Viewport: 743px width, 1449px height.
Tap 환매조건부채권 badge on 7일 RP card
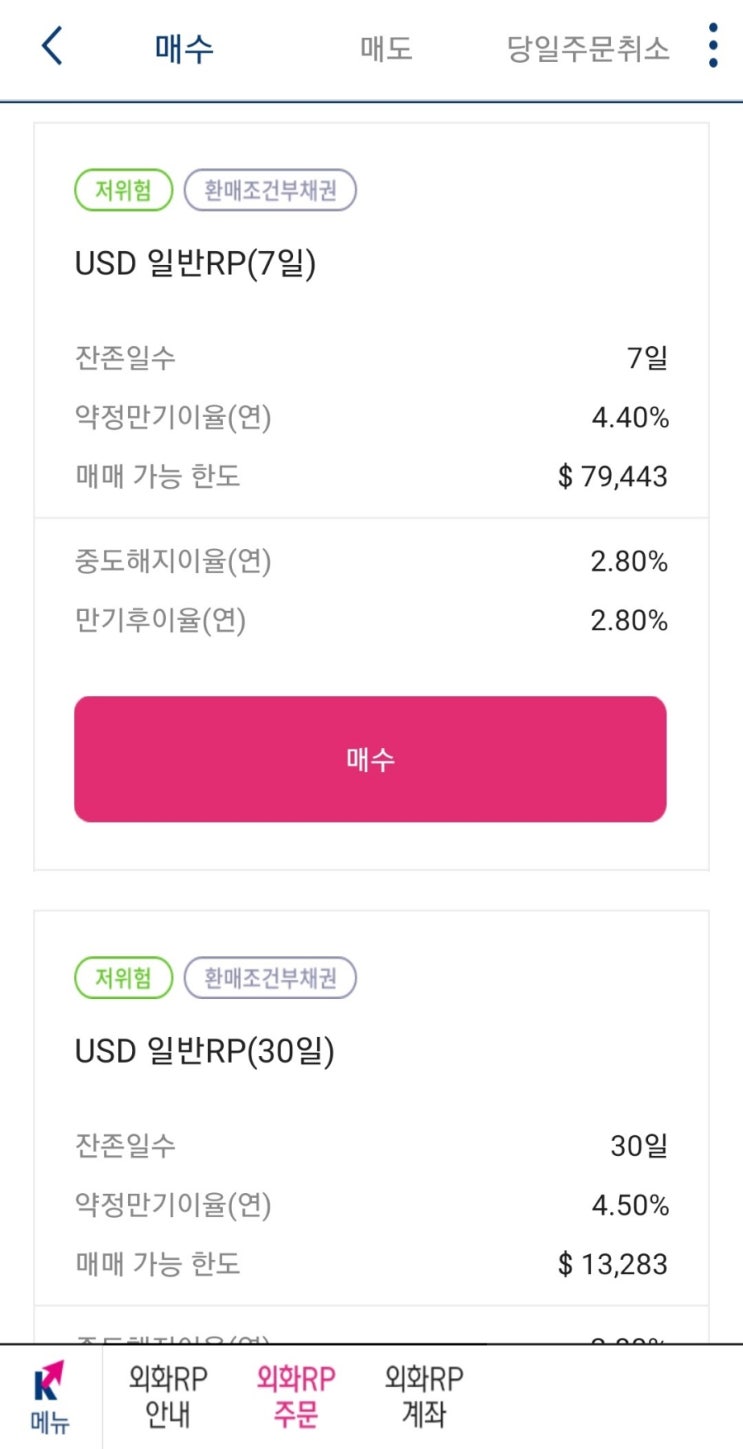click(x=270, y=190)
